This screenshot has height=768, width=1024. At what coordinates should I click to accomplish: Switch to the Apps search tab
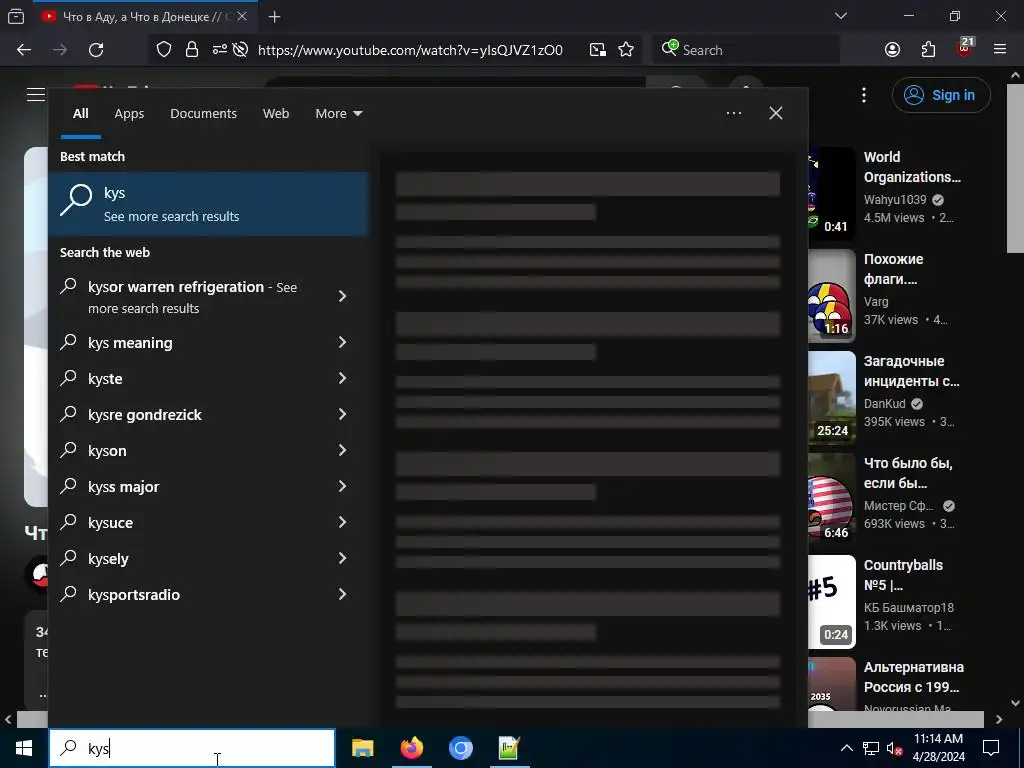click(x=129, y=114)
